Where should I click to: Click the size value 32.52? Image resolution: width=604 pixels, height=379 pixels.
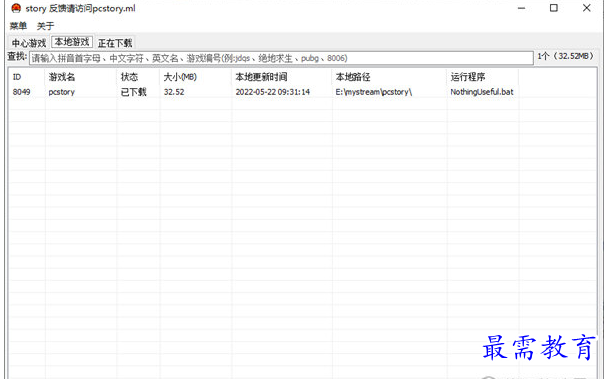174,92
